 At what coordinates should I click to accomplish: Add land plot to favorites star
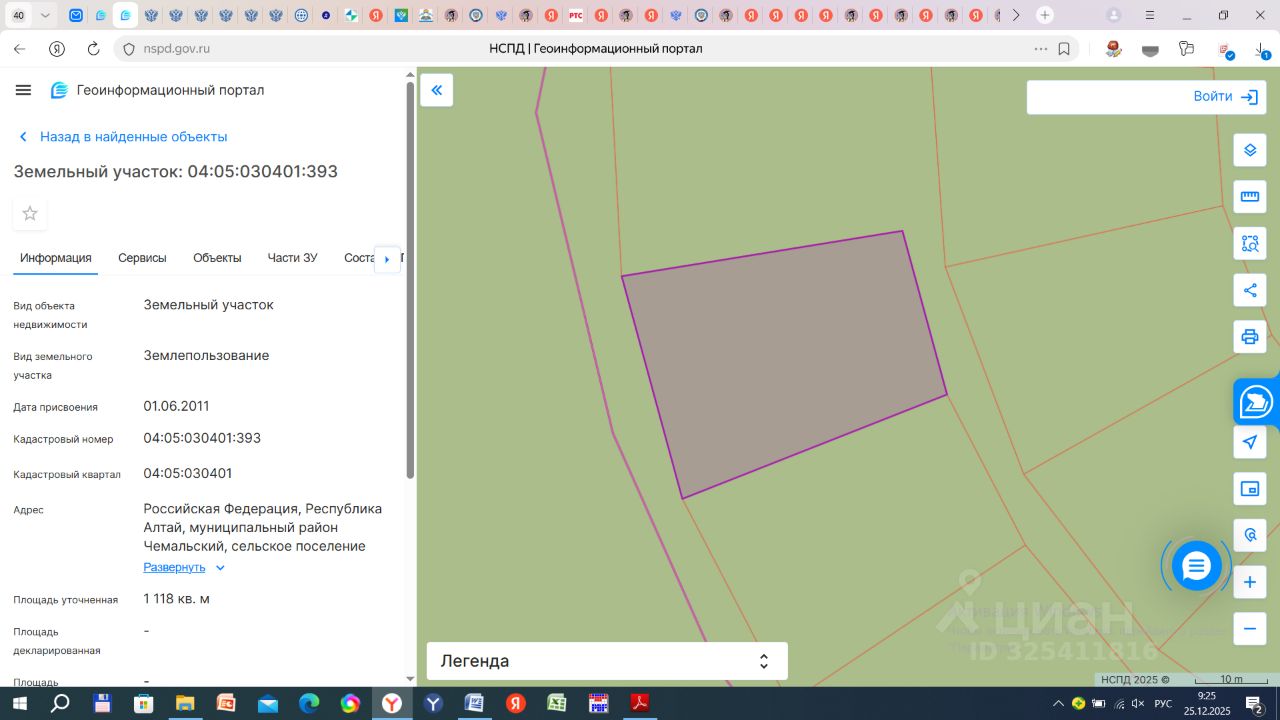coord(30,213)
